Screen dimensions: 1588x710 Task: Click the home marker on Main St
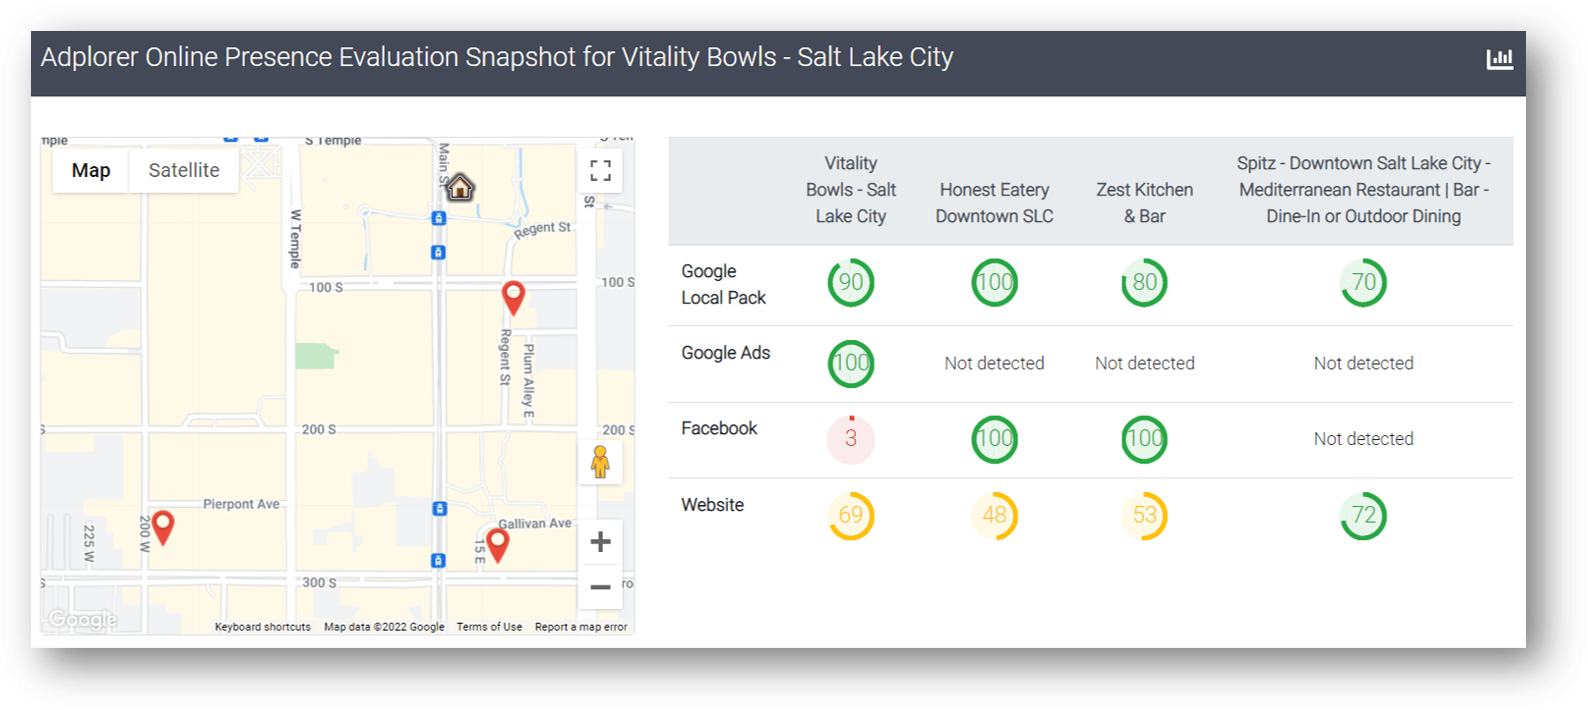(x=460, y=187)
